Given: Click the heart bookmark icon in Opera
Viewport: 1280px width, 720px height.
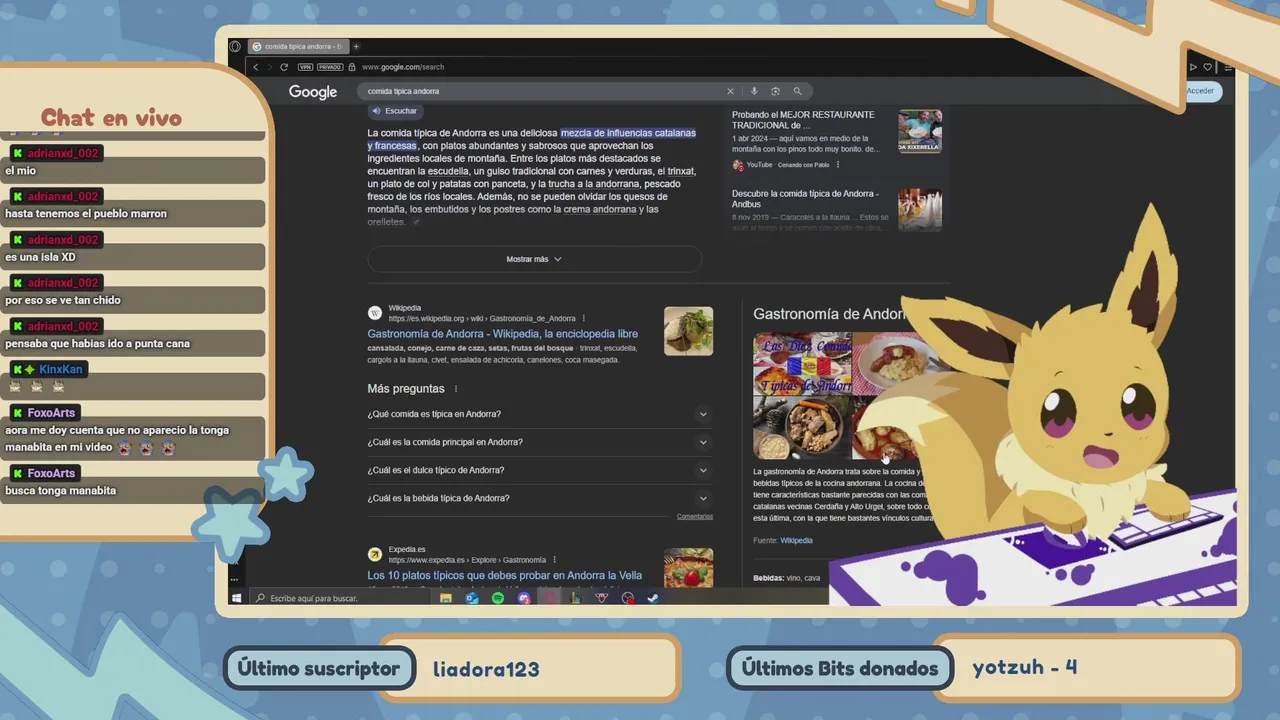Looking at the screenshot, I should [1207, 67].
